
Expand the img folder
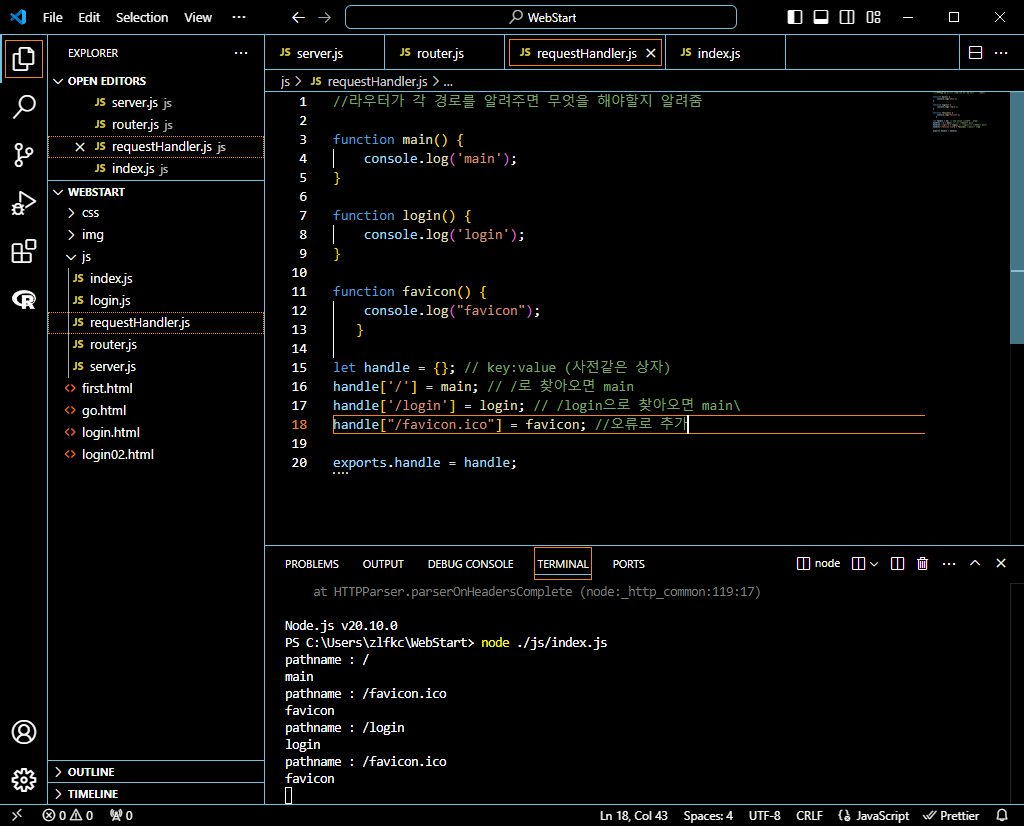(x=156, y=234)
